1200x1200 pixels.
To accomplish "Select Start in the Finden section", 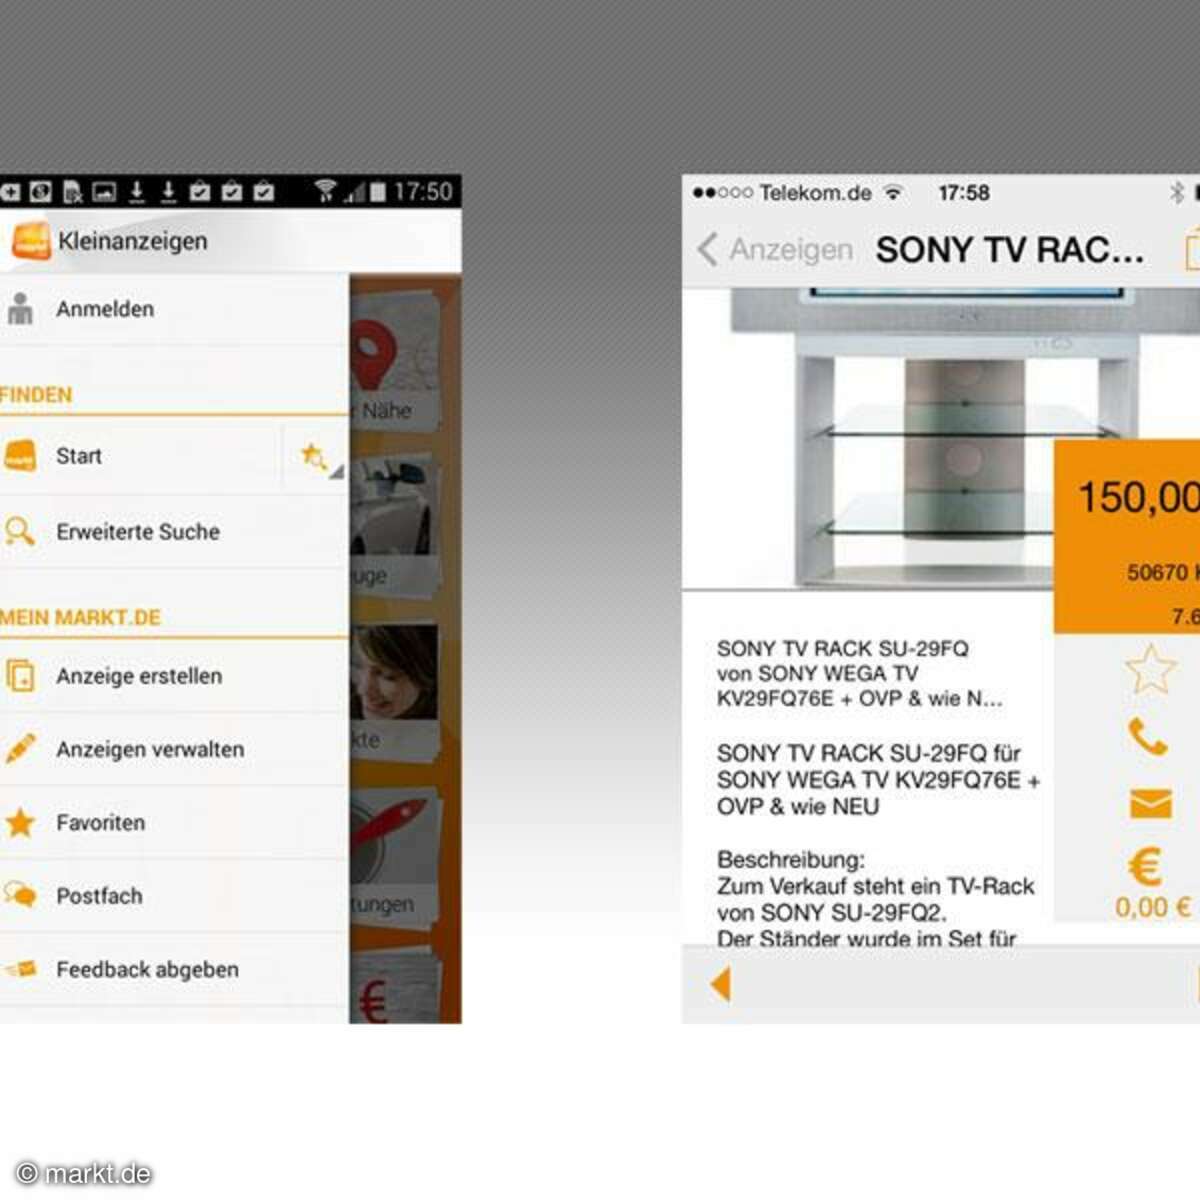I will point(79,456).
